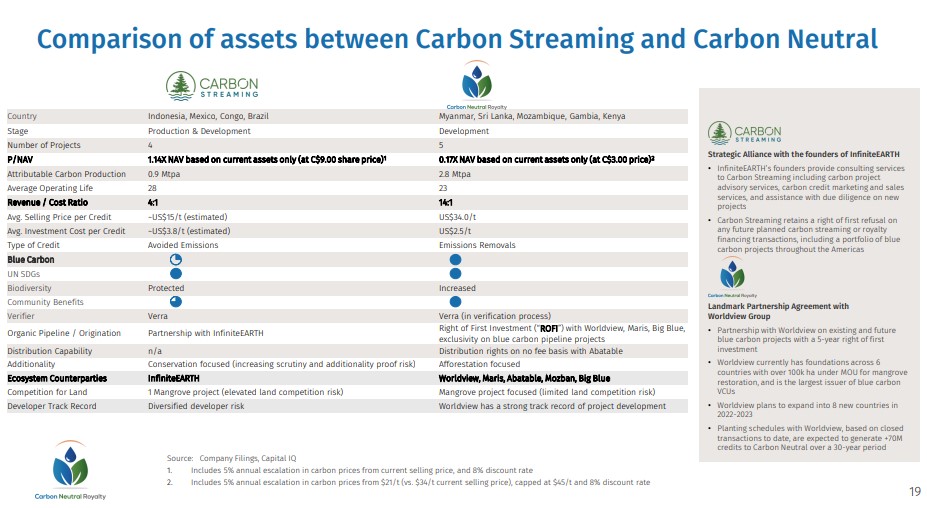Click the 'Number of Projects' label
Image resolution: width=927 pixels, height=508 pixels.
click(x=44, y=145)
